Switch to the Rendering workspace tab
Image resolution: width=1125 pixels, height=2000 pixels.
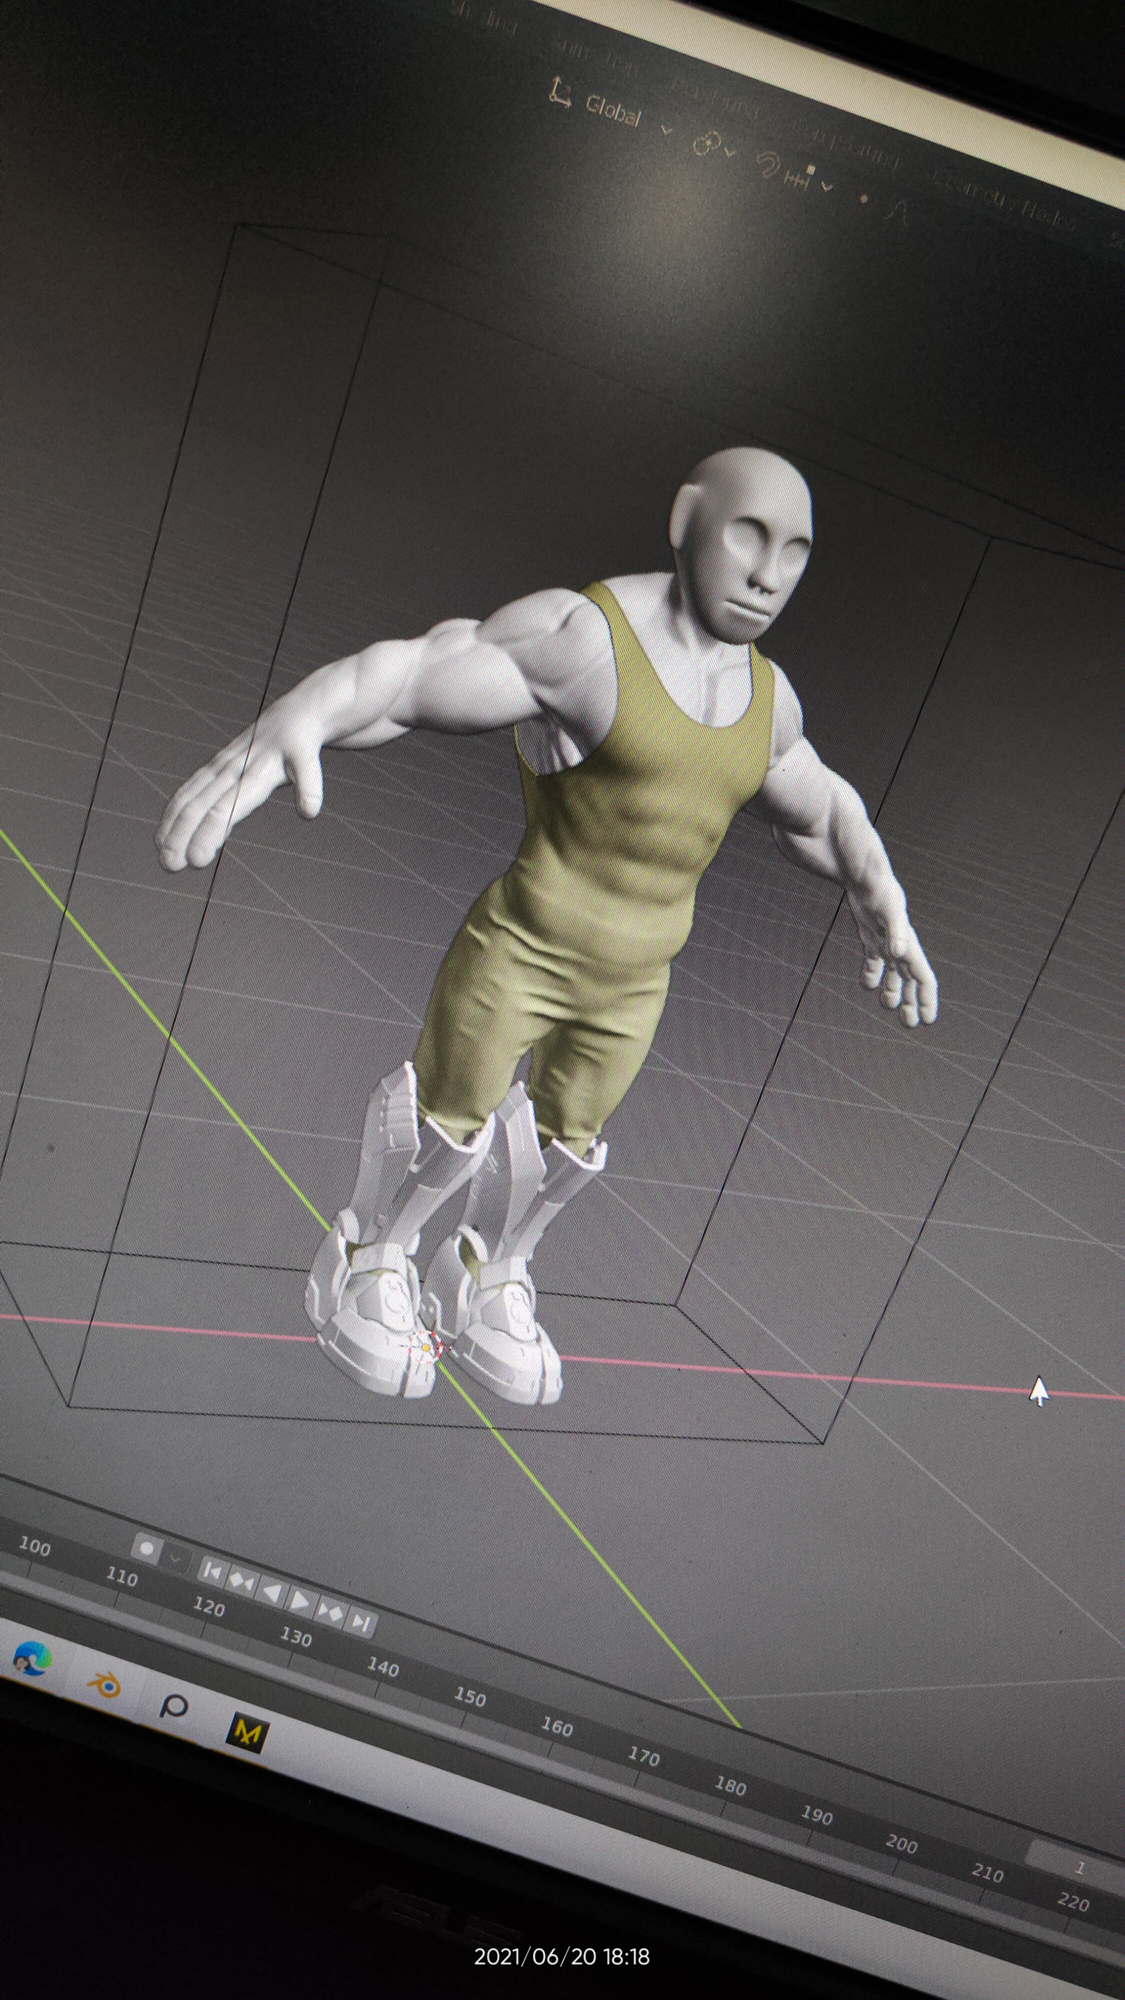pos(716,98)
